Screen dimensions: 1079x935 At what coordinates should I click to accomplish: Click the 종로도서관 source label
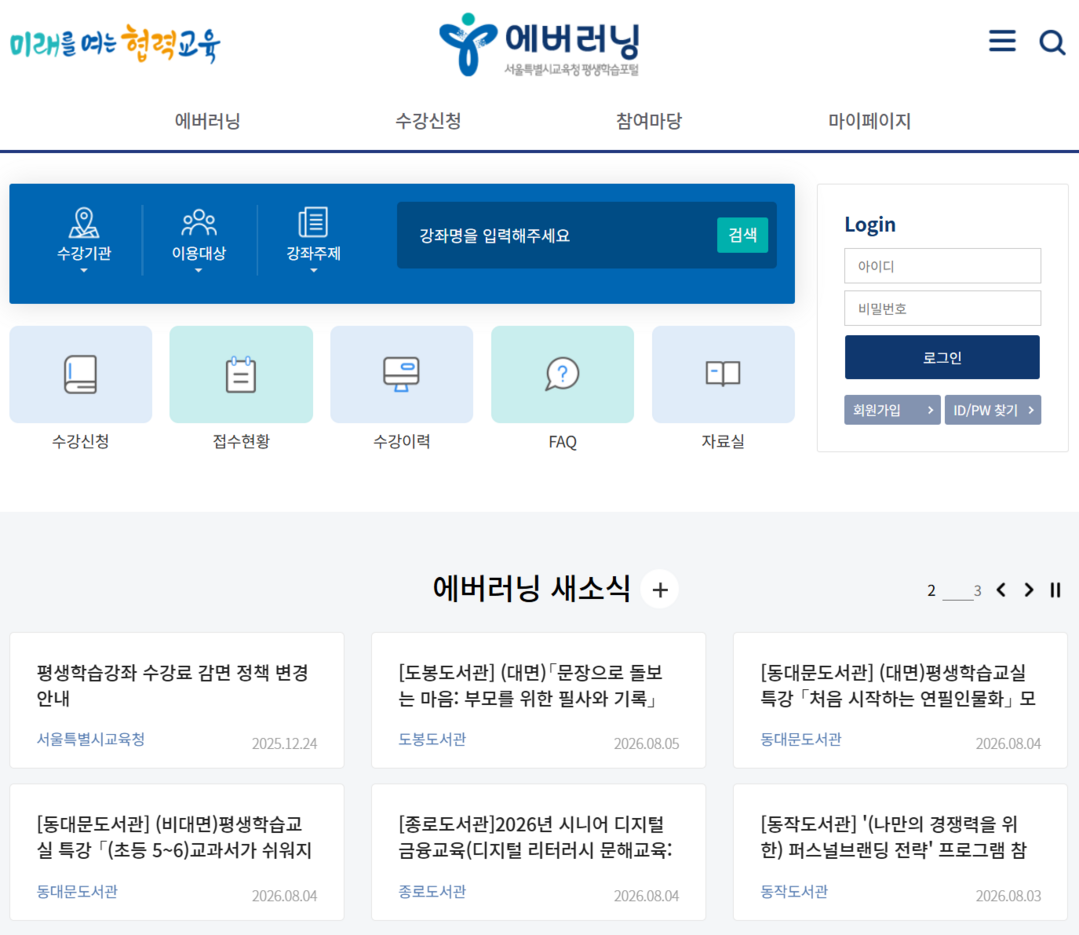coord(432,892)
